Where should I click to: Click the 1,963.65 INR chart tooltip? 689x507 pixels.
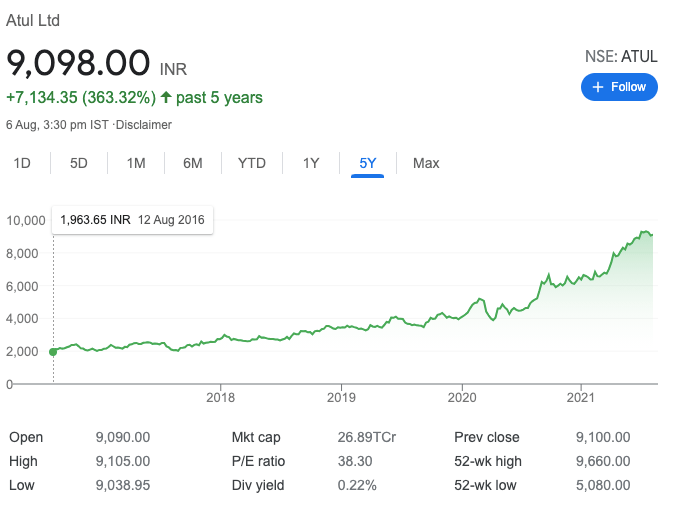tap(132, 220)
